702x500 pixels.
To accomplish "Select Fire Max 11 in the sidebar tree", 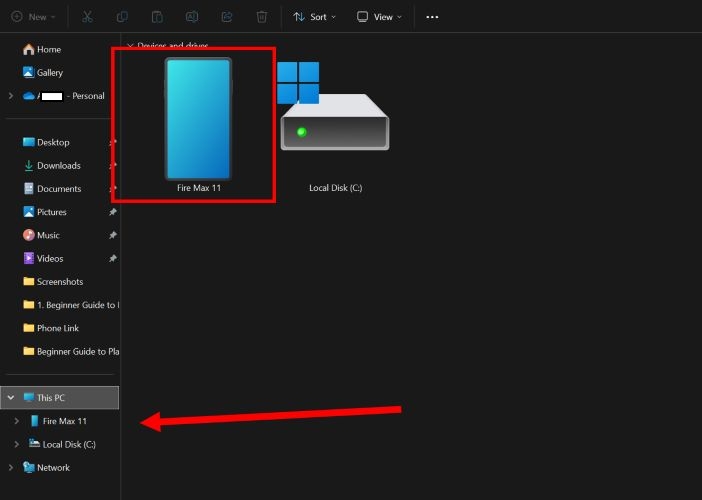I will coord(58,421).
